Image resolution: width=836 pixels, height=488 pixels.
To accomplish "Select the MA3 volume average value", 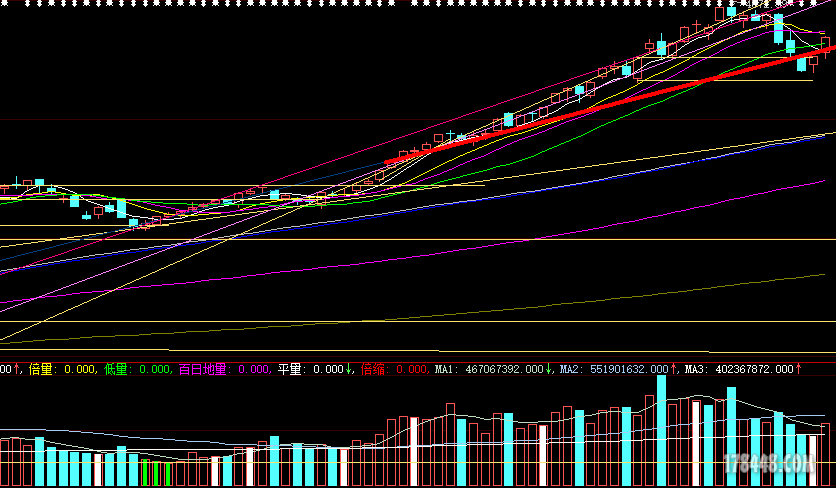I will 739,370.
